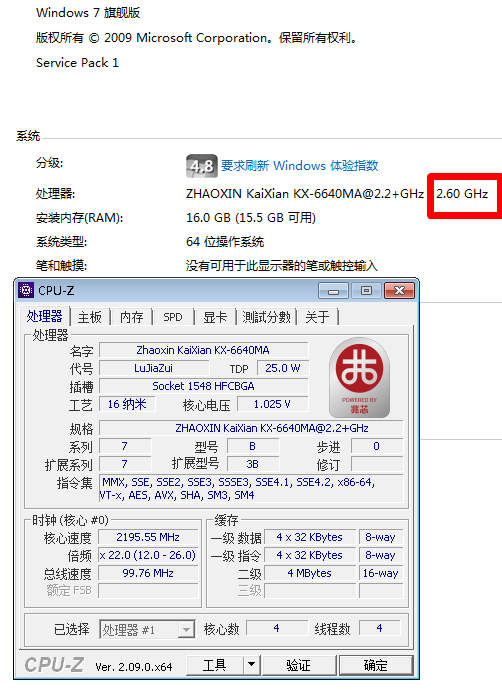Click the 核心数 value 4
Screen dimensions: 502x690
[x=276, y=628]
